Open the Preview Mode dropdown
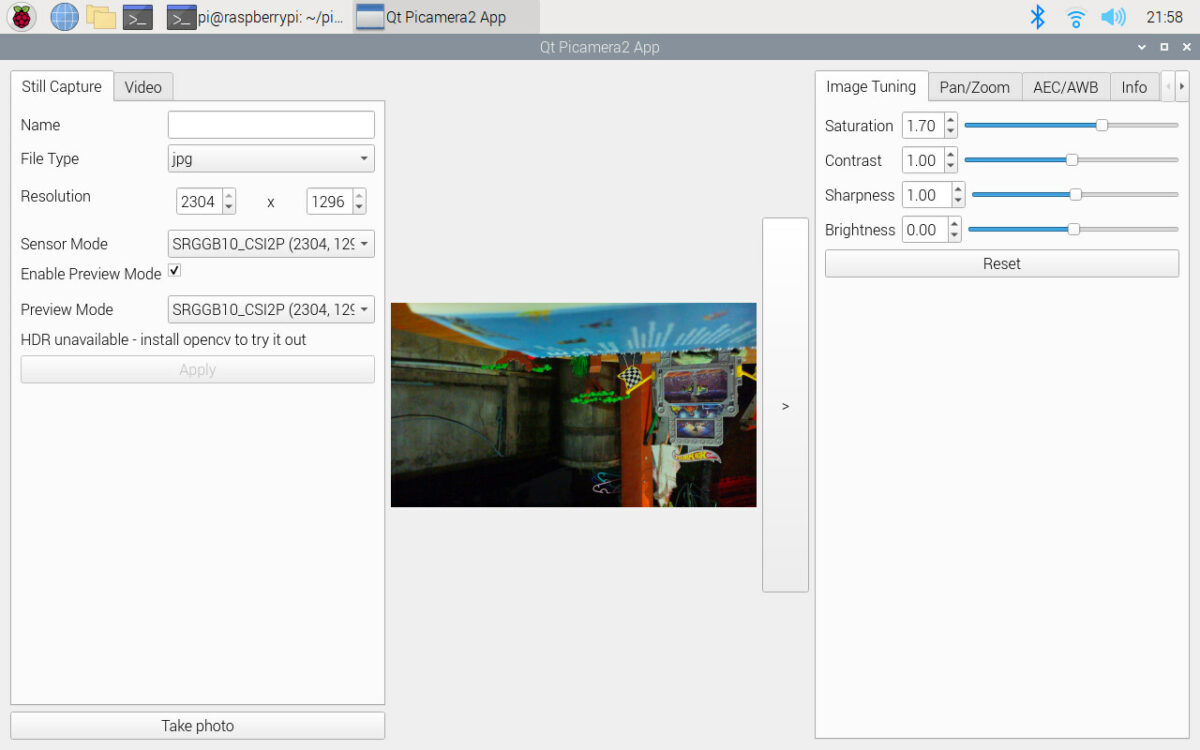The image size is (1200, 750). [270, 309]
